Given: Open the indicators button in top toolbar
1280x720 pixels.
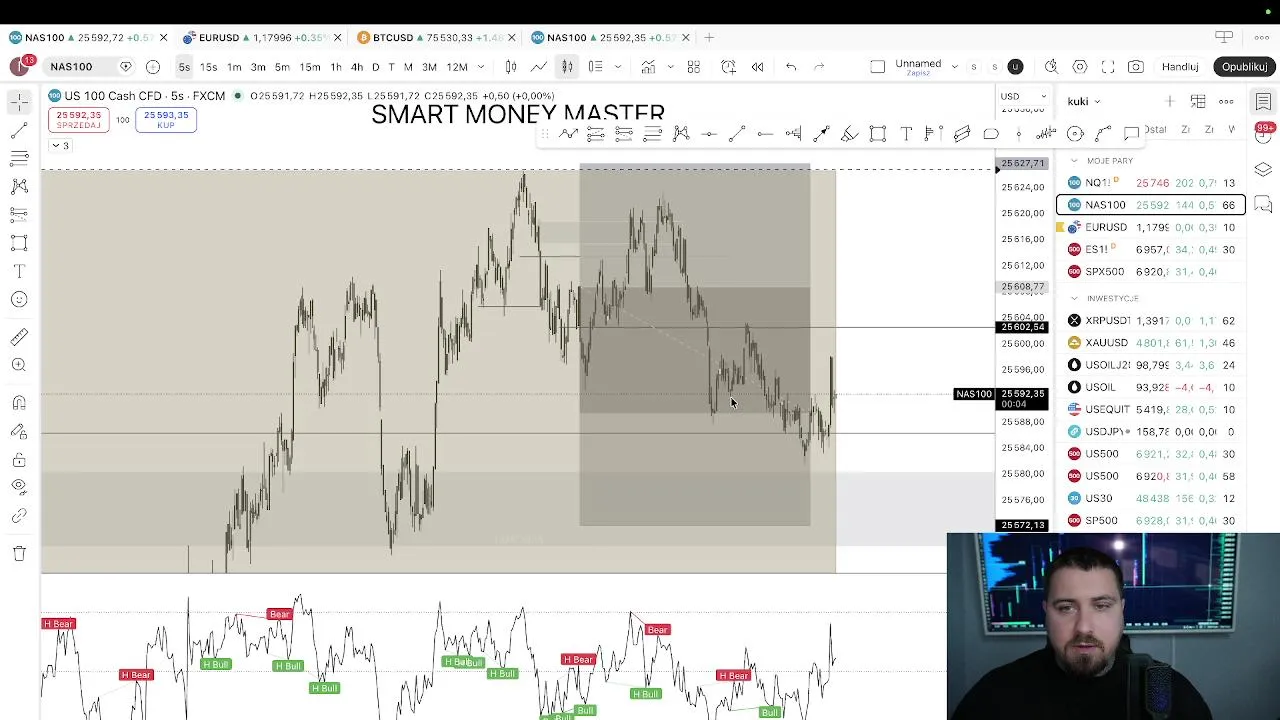Looking at the screenshot, I should click(648, 67).
